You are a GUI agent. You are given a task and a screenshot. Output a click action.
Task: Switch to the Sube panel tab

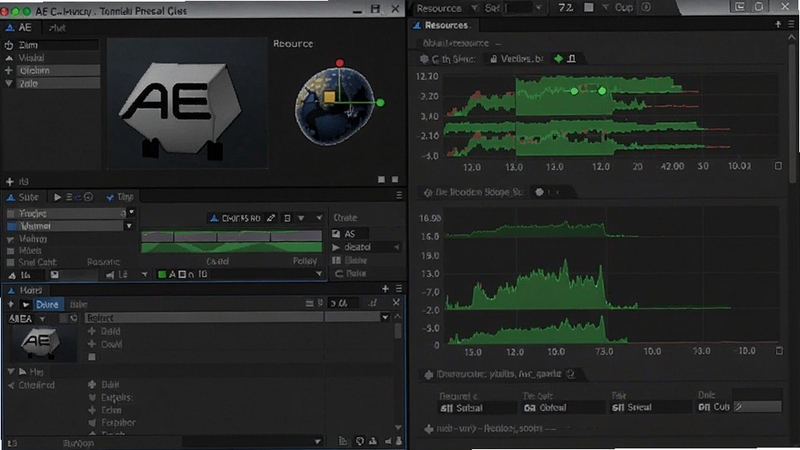(x=22, y=197)
